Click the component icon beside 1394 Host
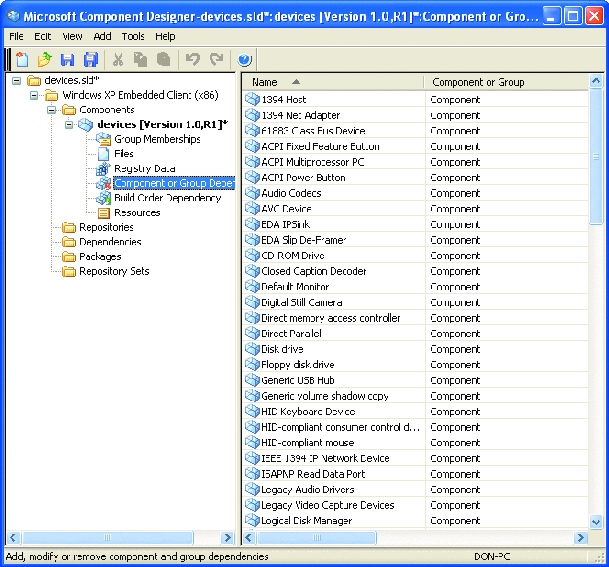 tap(252, 99)
